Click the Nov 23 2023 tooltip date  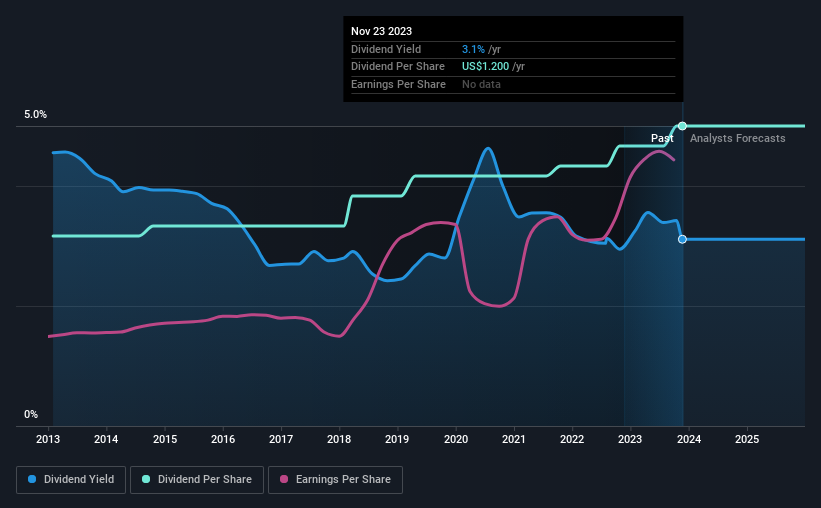tap(381, 31)
